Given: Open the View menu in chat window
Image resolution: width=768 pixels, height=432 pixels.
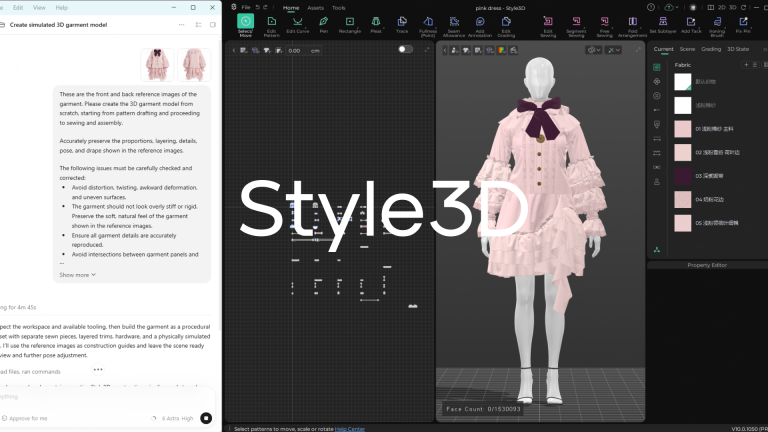Looking at the screenshot, I should [39, 7].
